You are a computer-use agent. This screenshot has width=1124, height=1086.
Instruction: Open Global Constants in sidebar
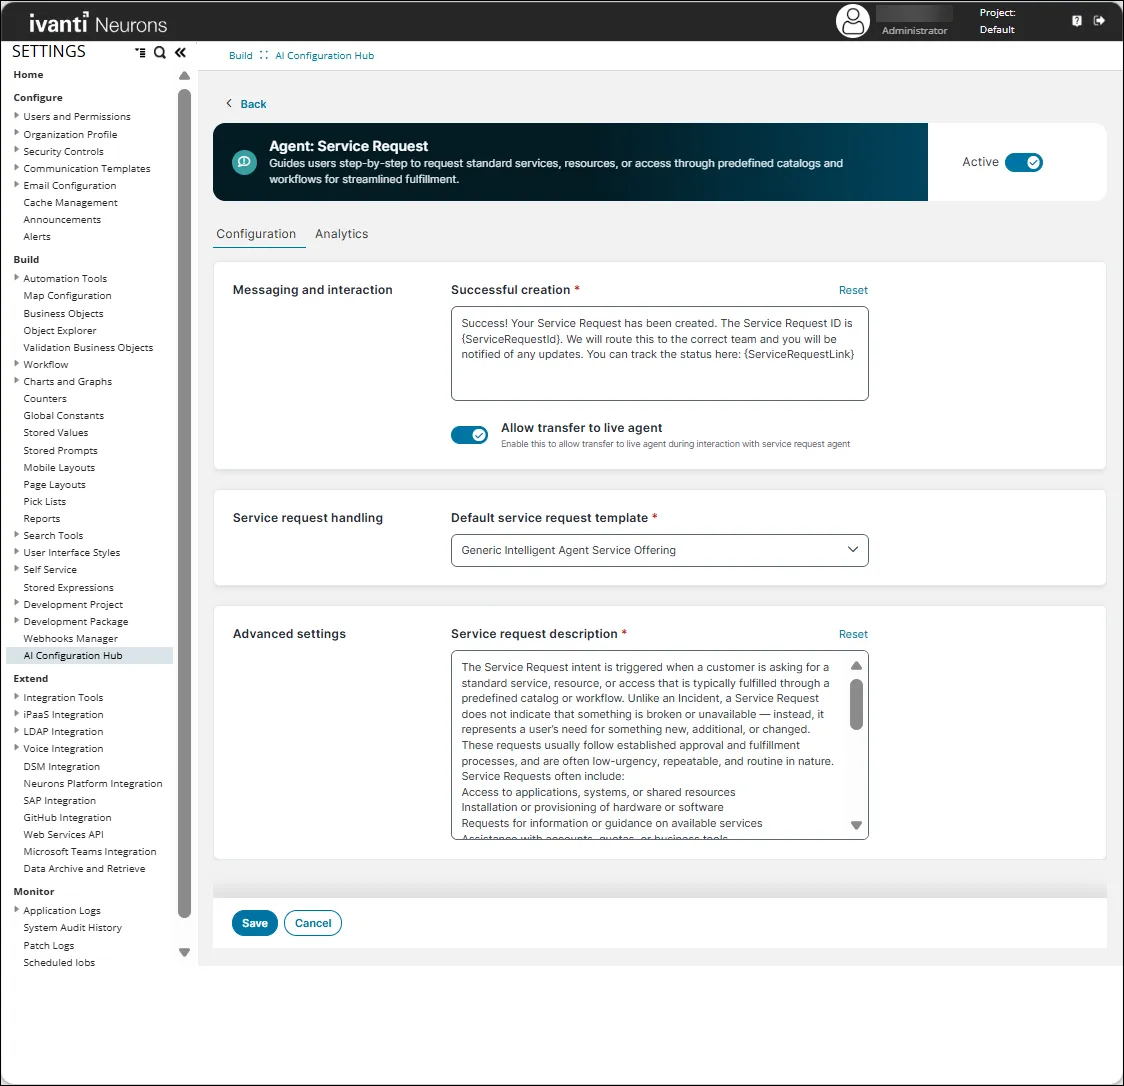[x=63, y=416]
